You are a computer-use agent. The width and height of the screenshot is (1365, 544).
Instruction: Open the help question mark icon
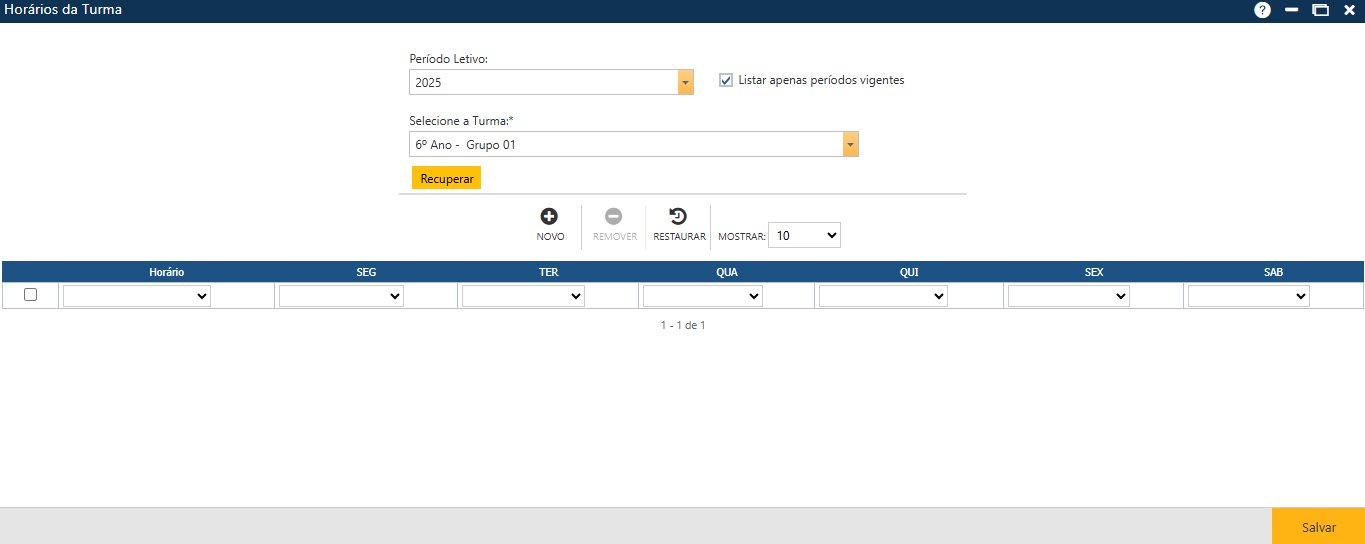click(x=1262, y=10)
